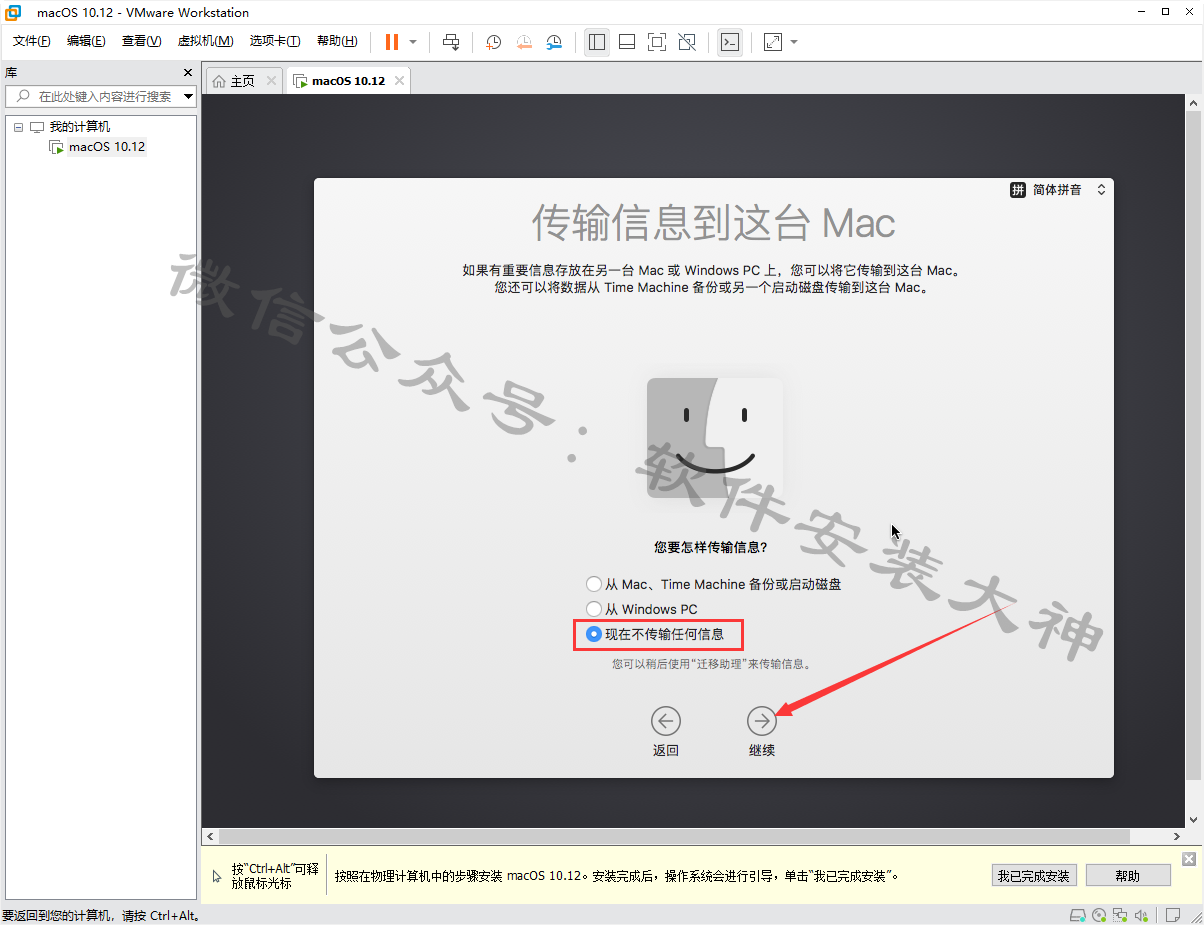Close the macOS 10.12 tab
Image resolution: width=1204 pixels, height=925 pixels.
(x=400, y=81)
